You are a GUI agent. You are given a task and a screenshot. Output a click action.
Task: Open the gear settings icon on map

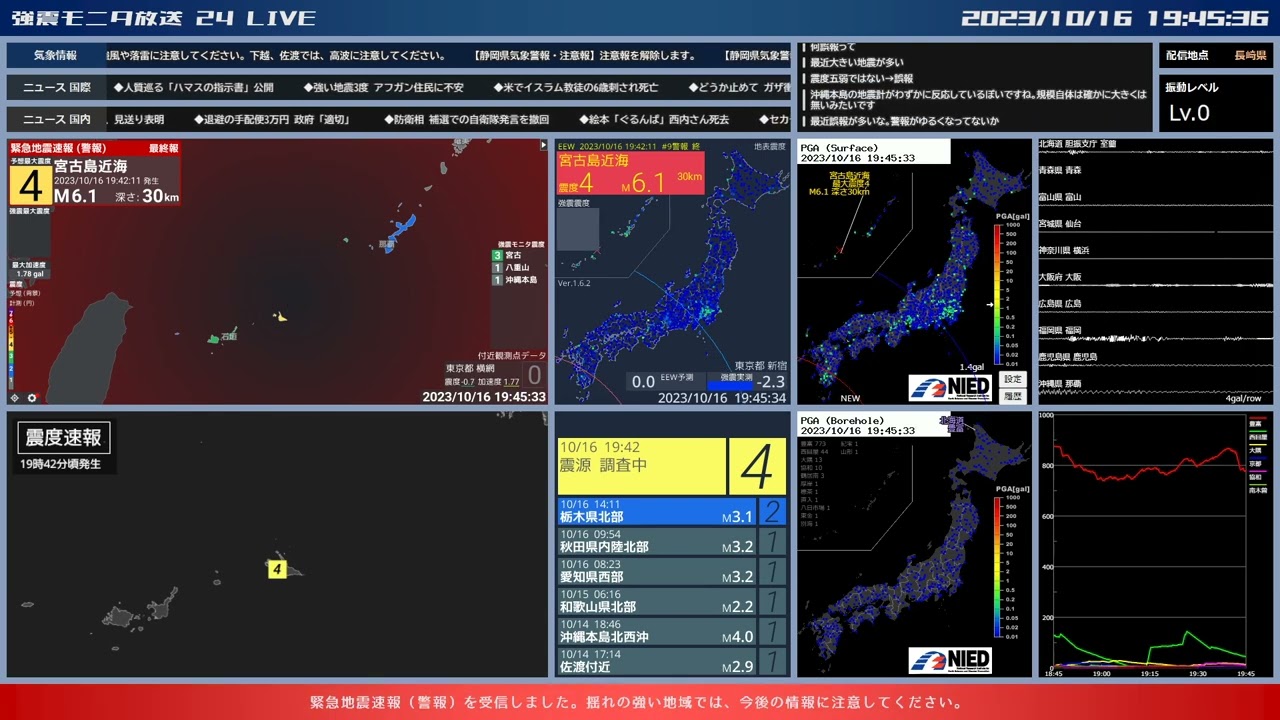(x=31, y=397)
